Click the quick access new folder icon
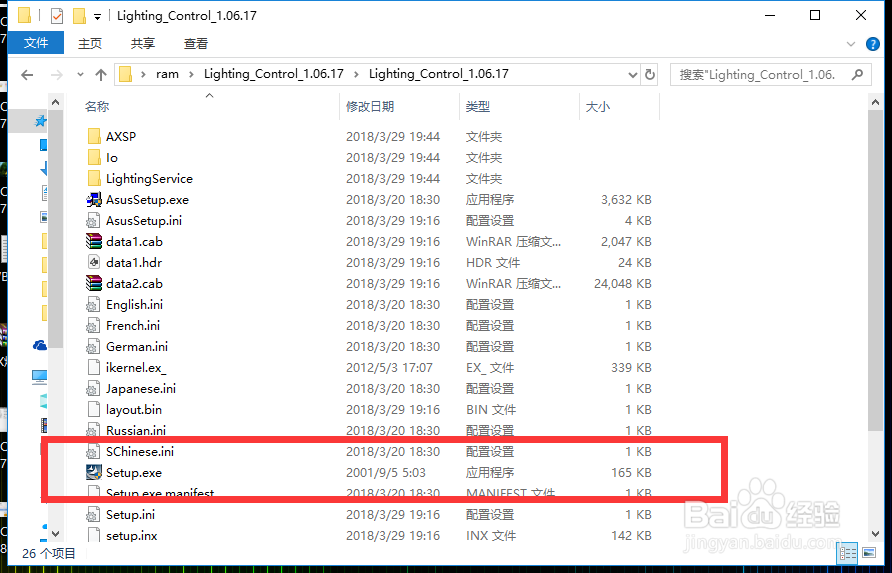This screenshot has width=892, height=573. [79, 16]
